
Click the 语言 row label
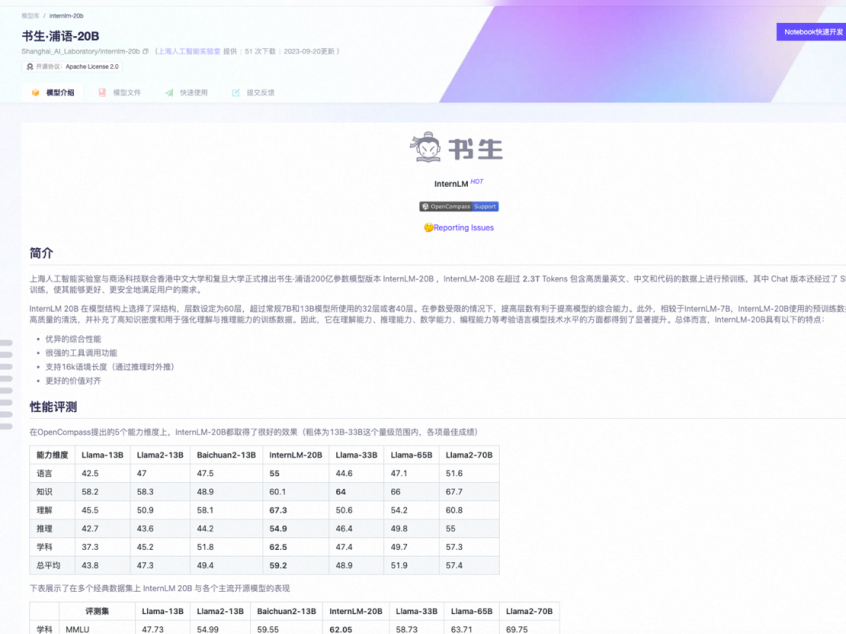click(x=44, y=474)
